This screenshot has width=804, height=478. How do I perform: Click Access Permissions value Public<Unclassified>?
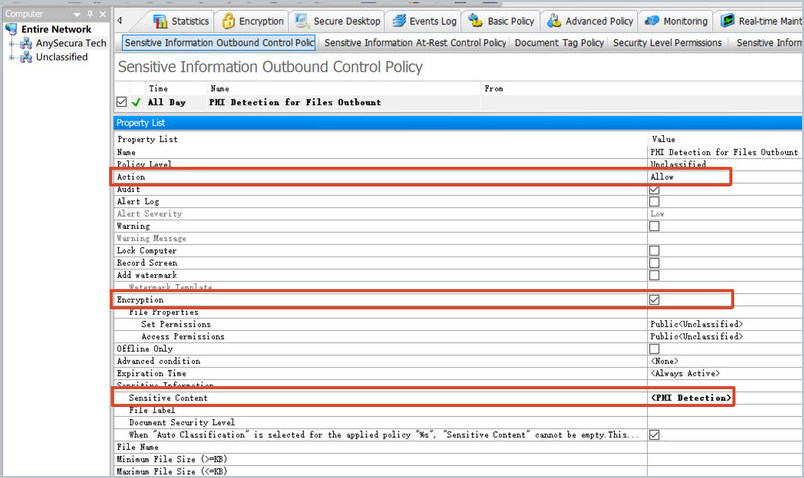[x=696, y=336]
